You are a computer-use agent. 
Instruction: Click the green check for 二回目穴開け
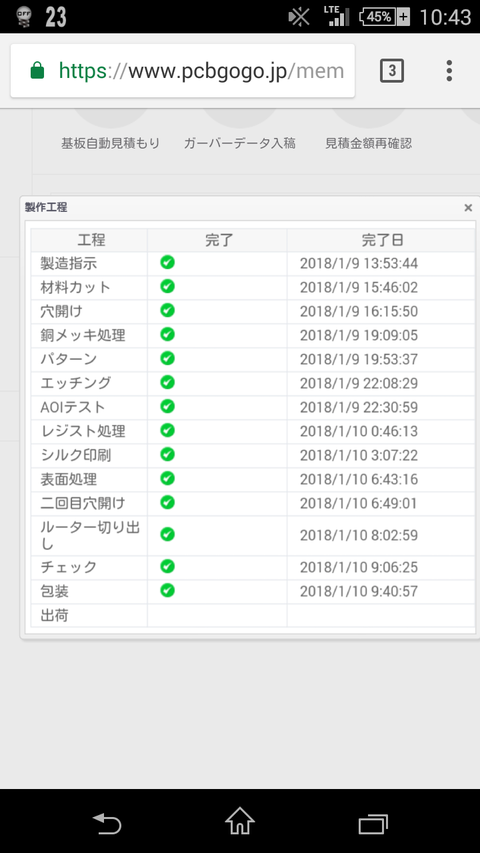pos(168,502)
